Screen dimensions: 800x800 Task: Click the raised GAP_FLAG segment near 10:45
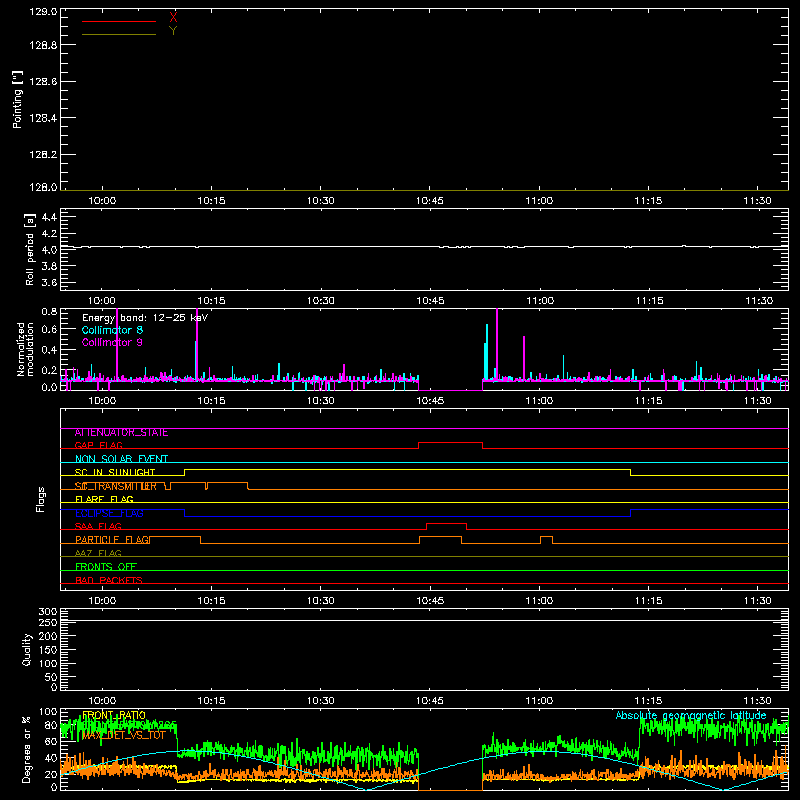coord(451,443)
